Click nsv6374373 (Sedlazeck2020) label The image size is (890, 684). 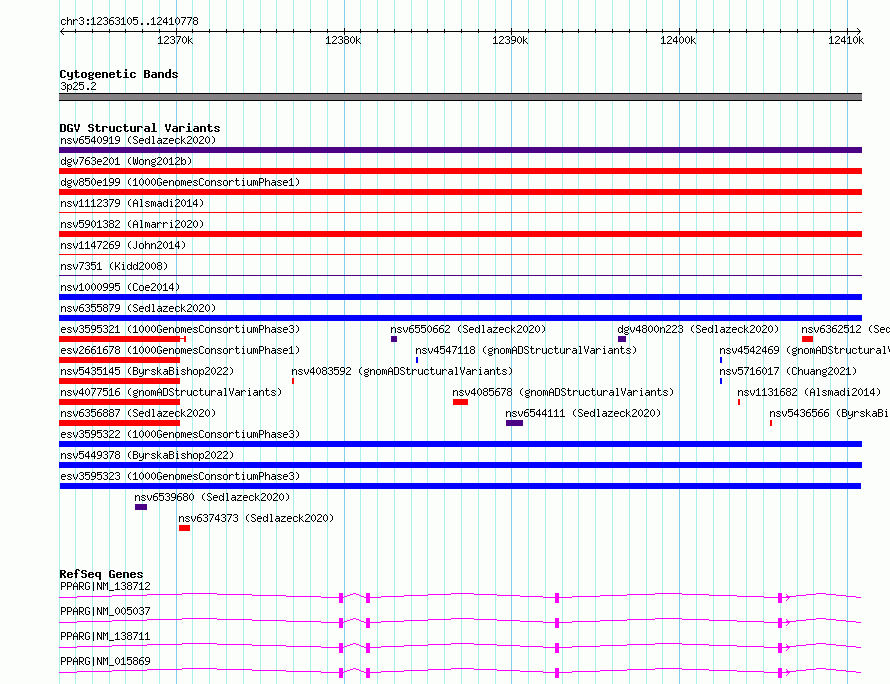tap(256, 518)
